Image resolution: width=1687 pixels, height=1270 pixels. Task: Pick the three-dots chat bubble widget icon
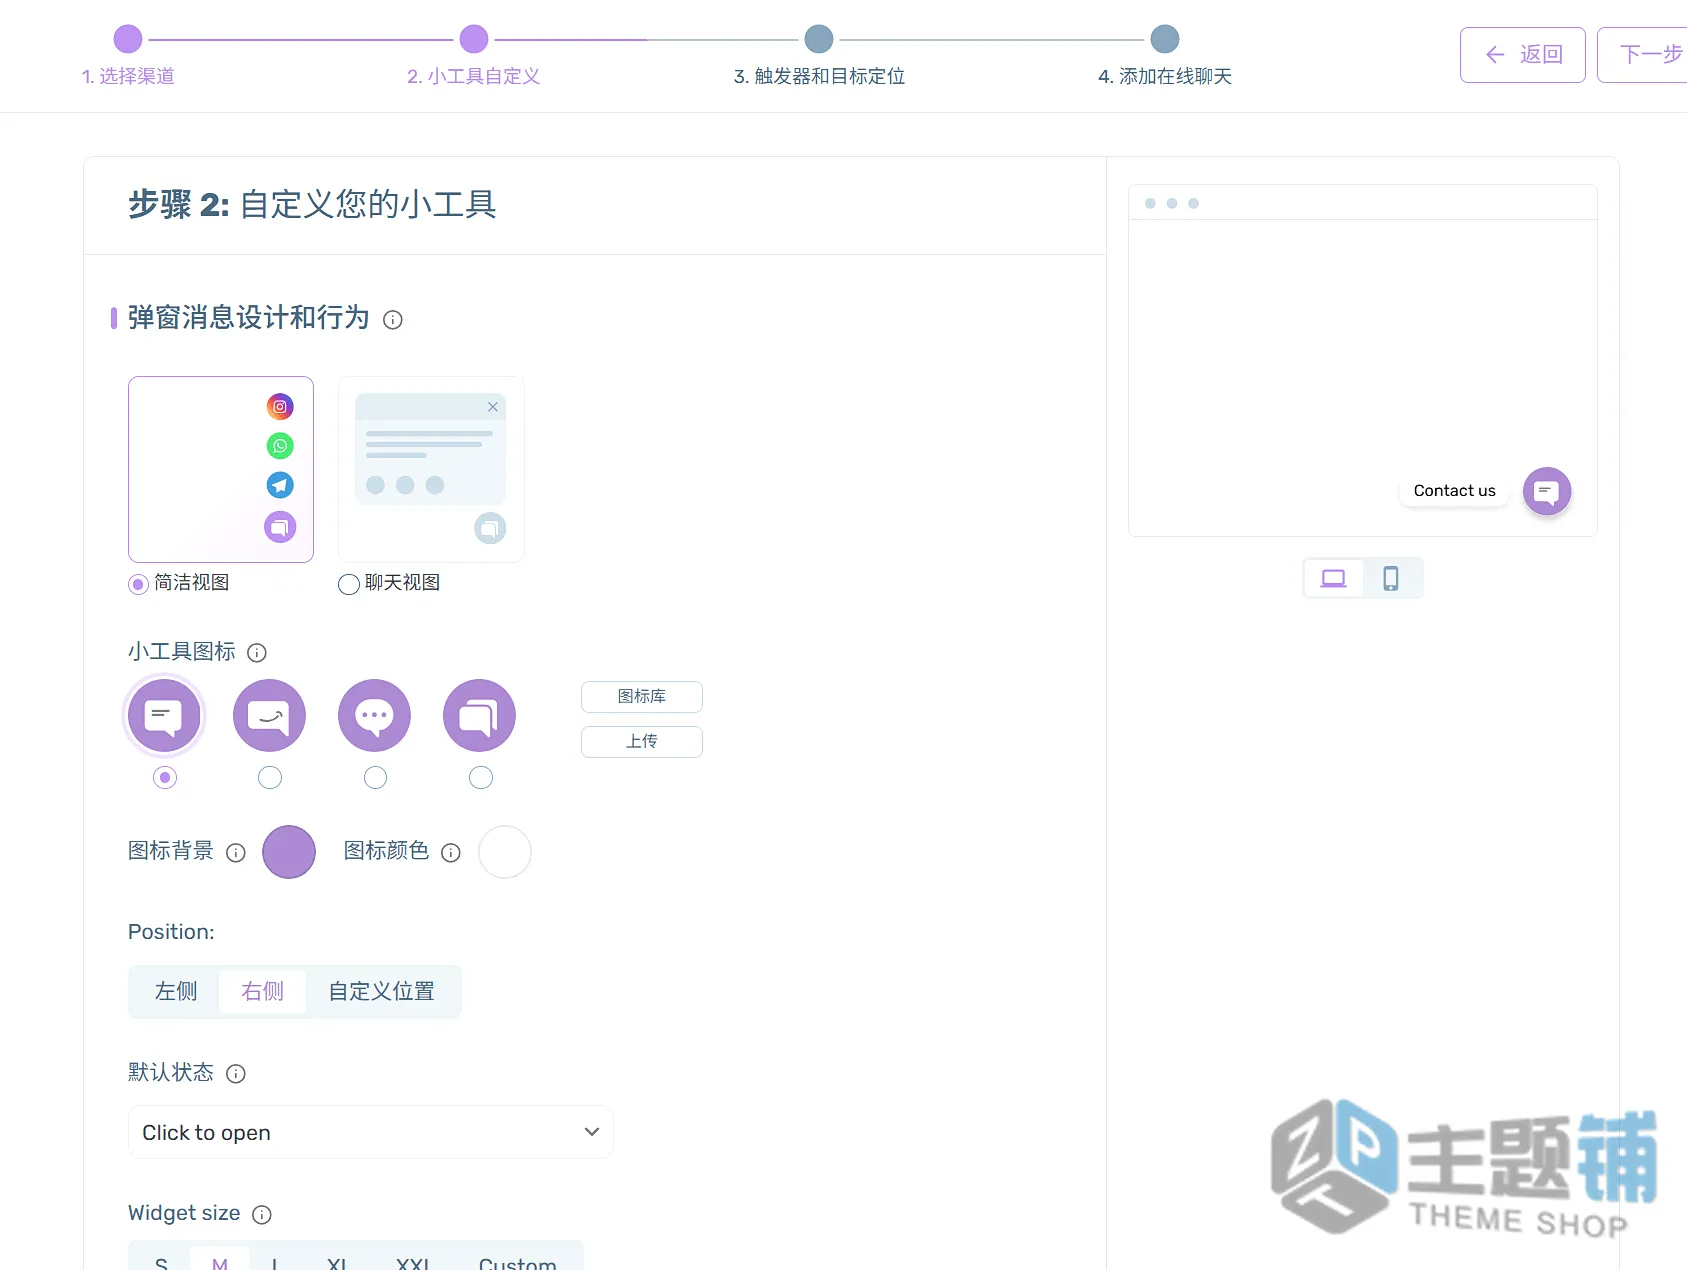(x=375, y=716)
